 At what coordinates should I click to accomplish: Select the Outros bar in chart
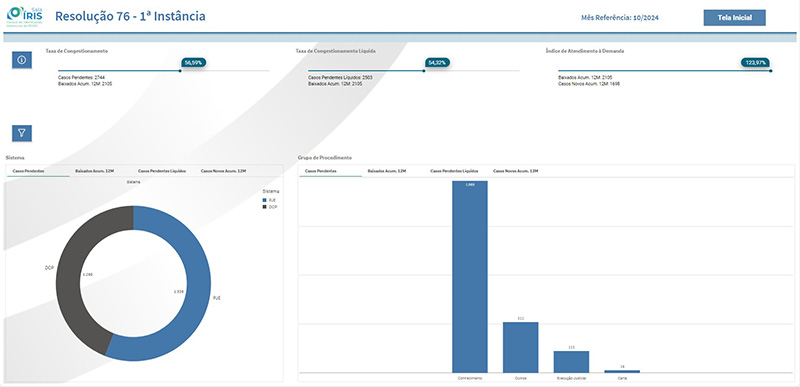click(x=520, y=347)
